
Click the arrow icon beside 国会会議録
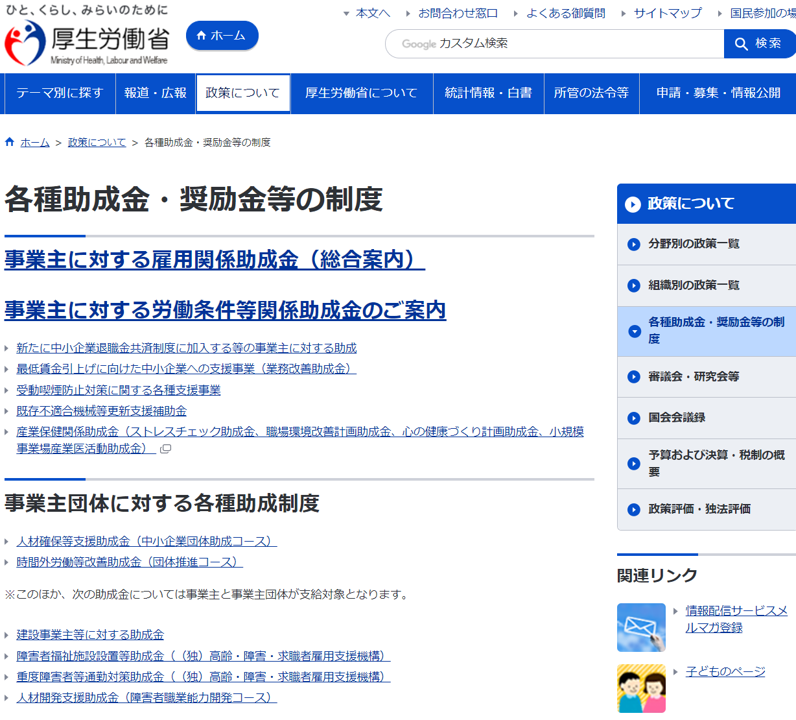coord(634,418)
